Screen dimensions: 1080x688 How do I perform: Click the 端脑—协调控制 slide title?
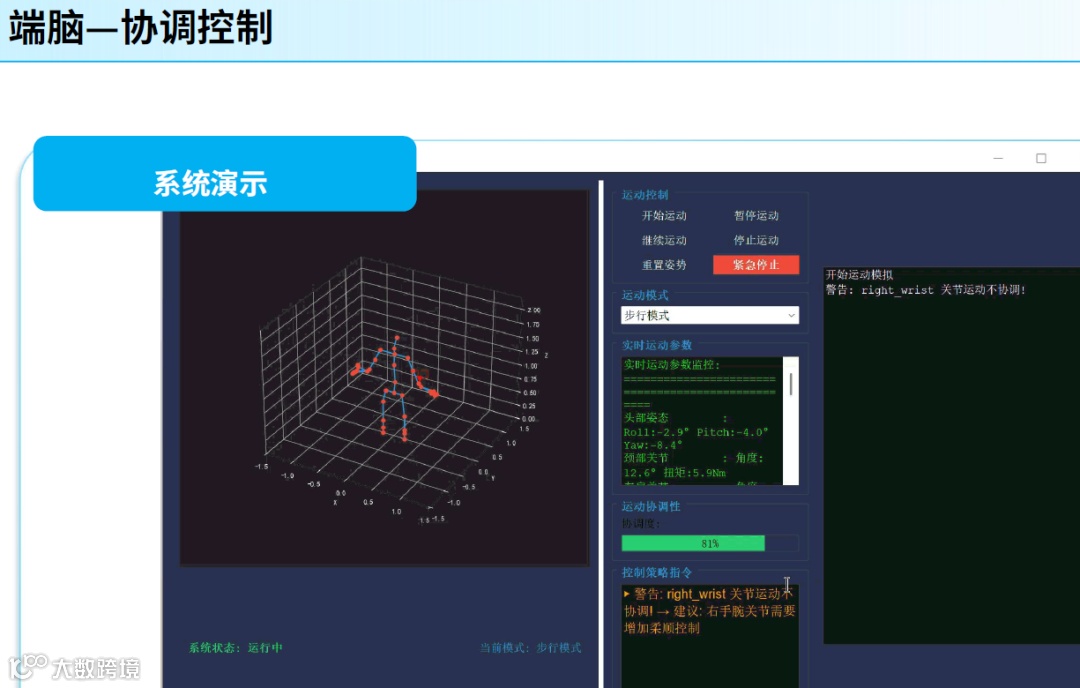click(141, 28)
